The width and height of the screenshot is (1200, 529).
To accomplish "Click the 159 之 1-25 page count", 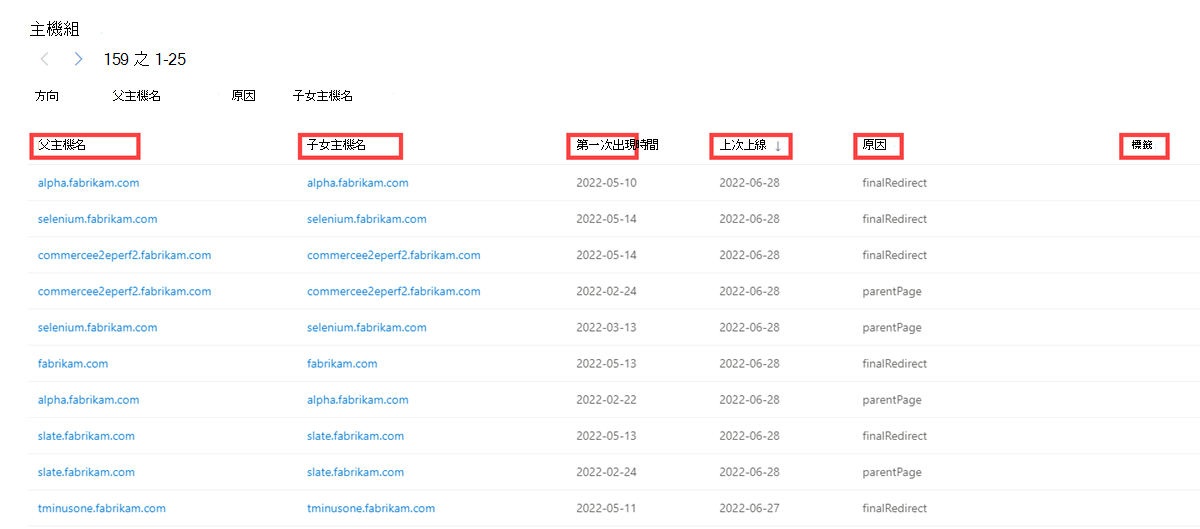I will click(x=145, y=60).
